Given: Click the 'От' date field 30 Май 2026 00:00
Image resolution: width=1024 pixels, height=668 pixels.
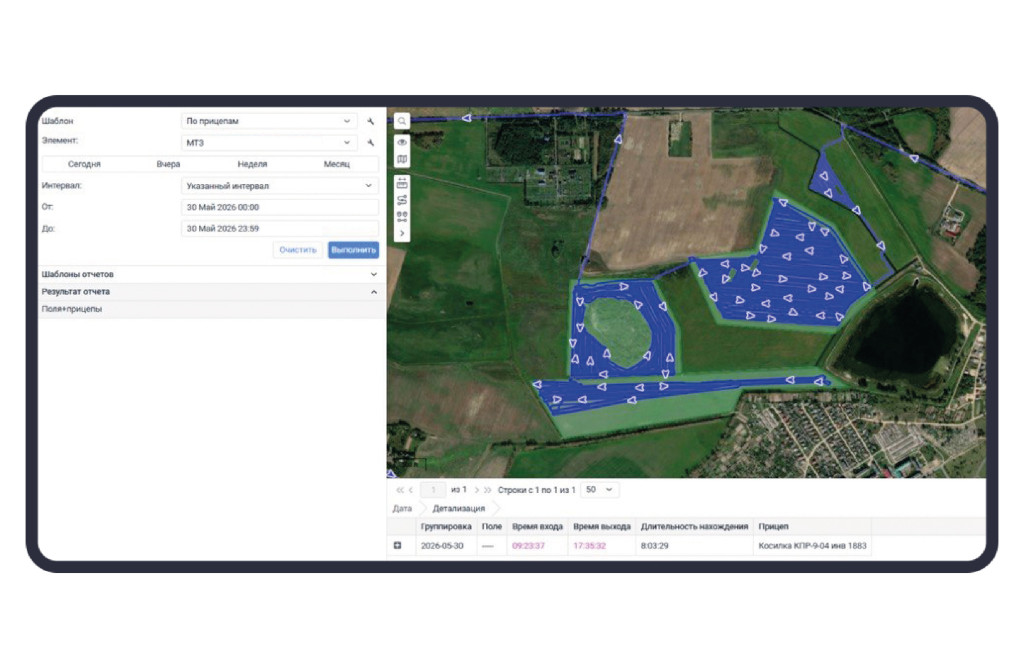Looking at the screenshot, I should coord(280,207).
